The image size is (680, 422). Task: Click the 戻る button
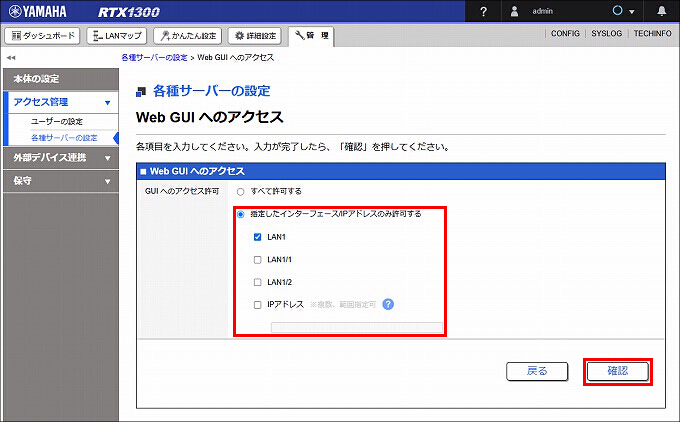point(537,371)
